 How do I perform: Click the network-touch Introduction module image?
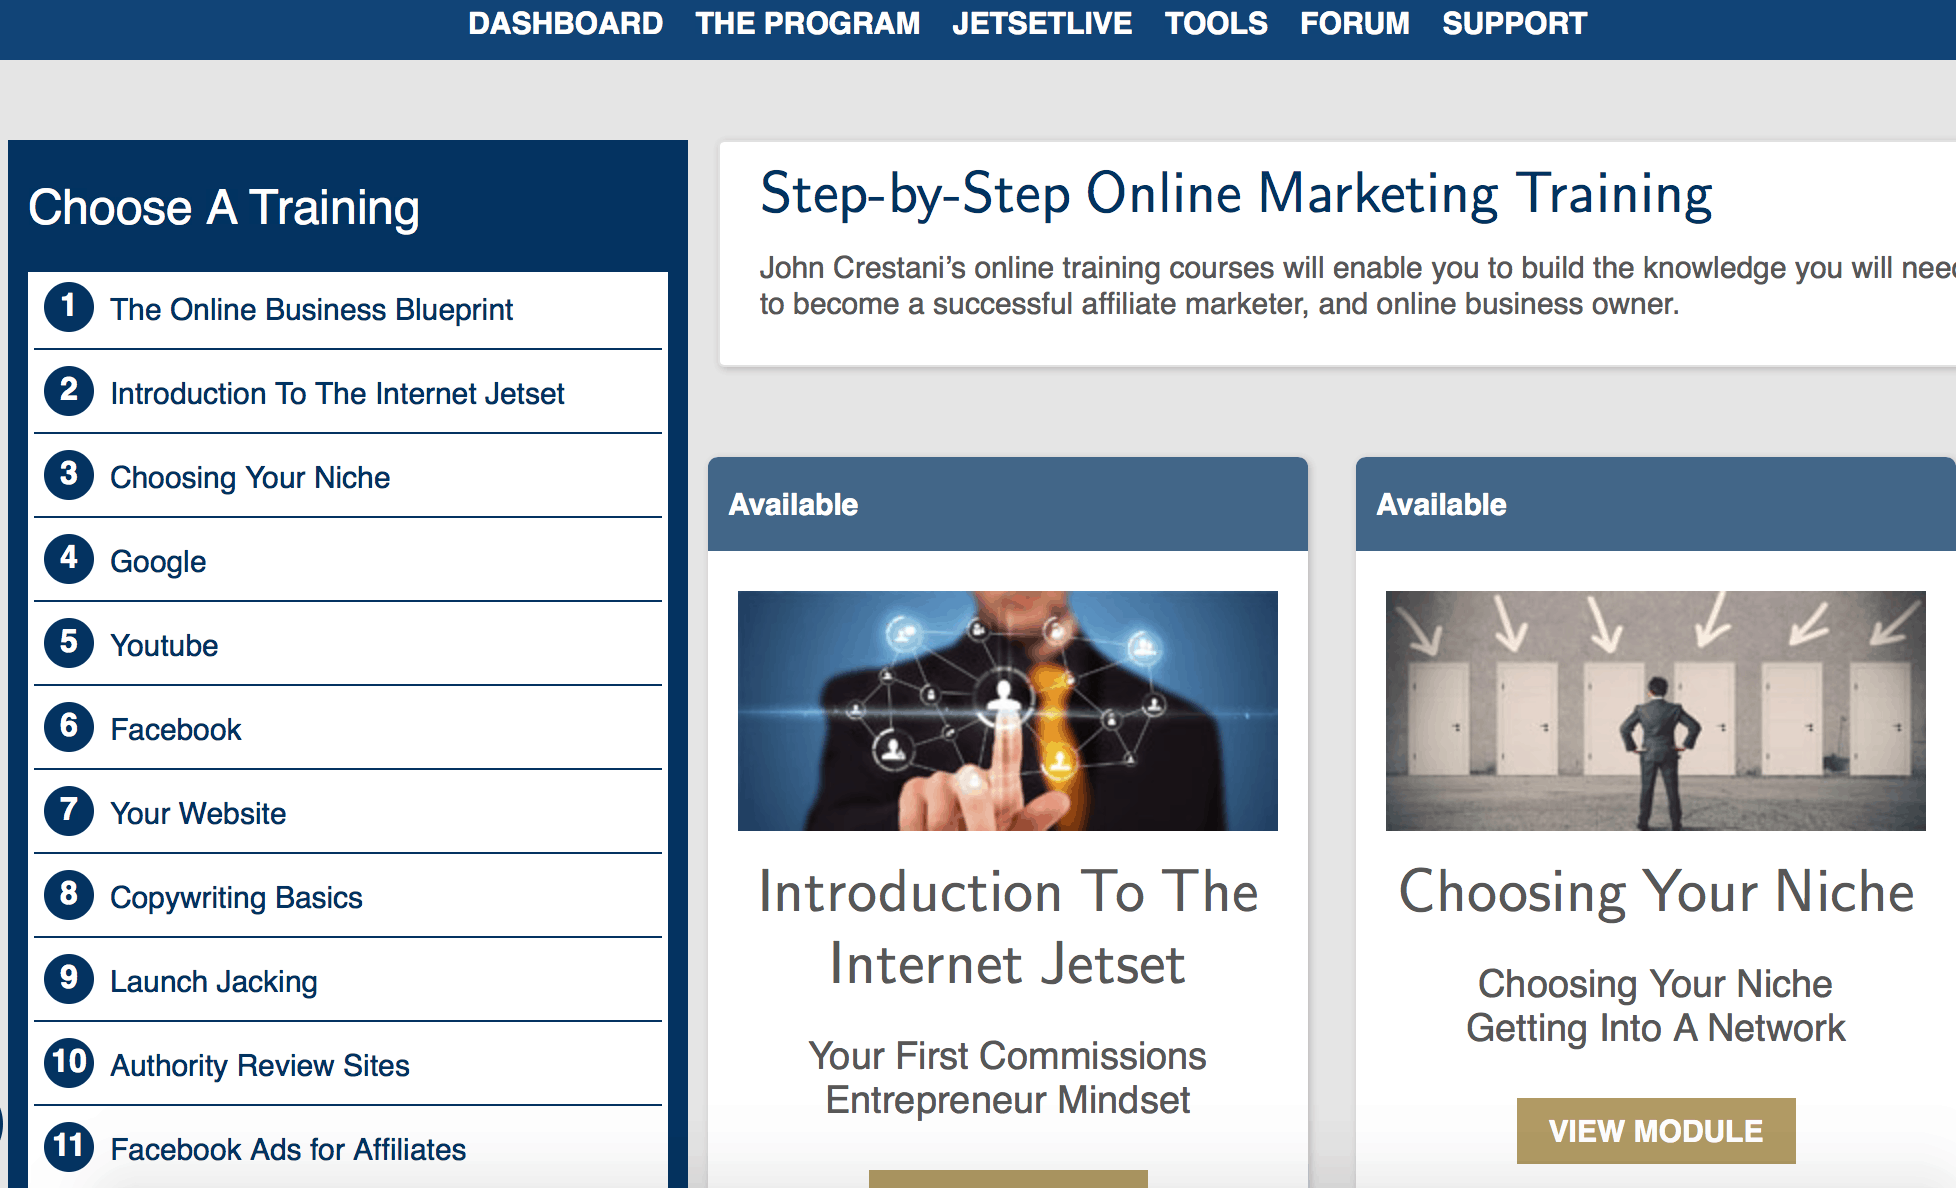point(1008,711)
